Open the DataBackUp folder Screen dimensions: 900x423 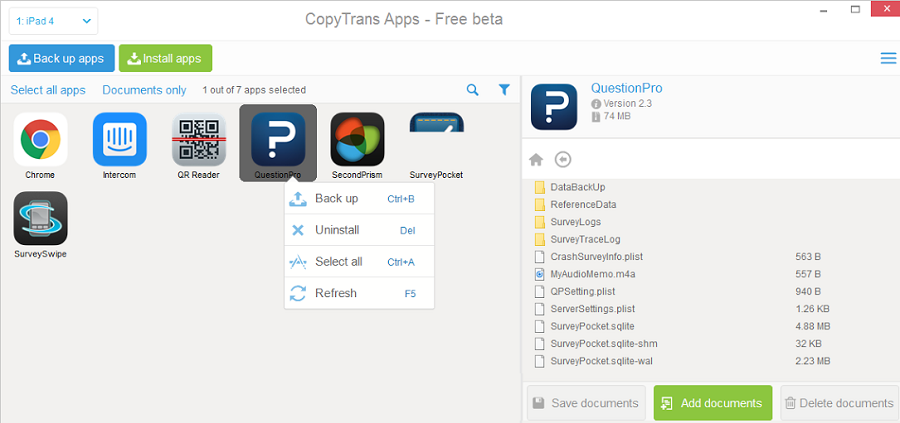pos(577,187)
